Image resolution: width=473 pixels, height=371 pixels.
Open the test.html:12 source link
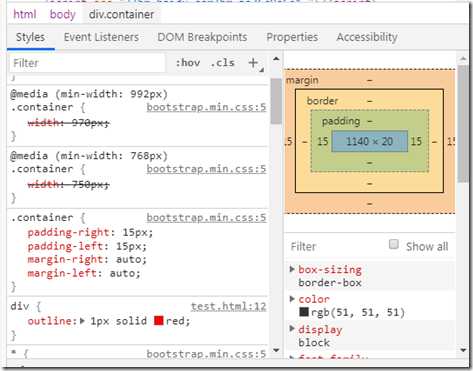pyautogui.click(x=229, y=306)
